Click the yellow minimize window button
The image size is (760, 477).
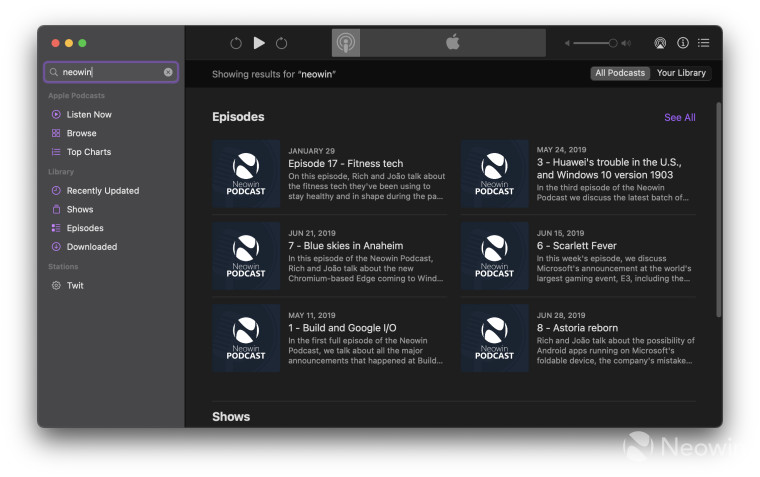click(x=69, y=43)
